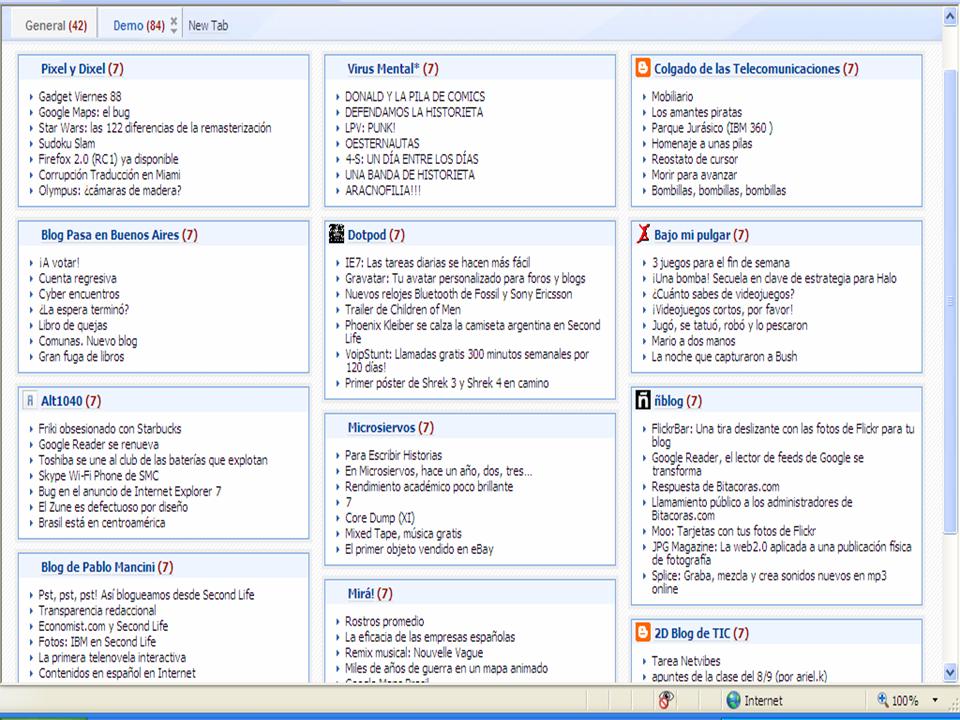Click the Dotpod feed icon
The height and width of the screenshot is (720, 960).
pos(336,234)
